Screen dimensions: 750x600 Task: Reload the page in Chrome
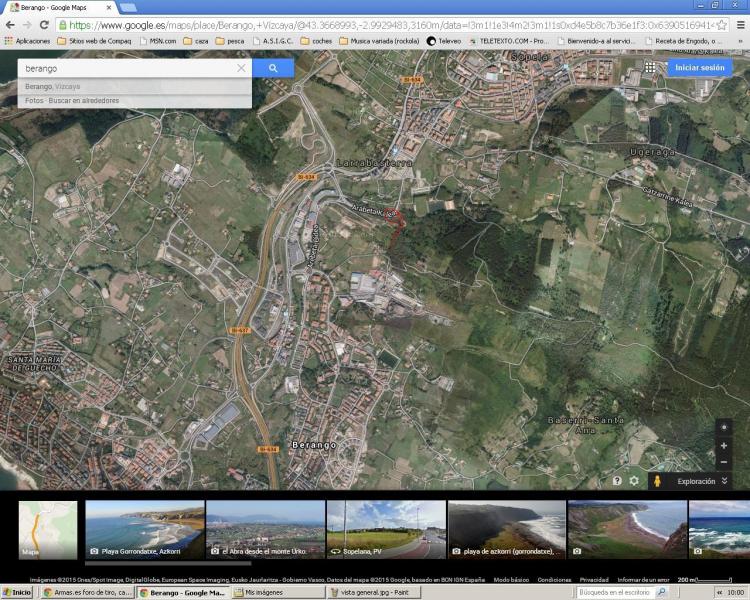[43, 24]
